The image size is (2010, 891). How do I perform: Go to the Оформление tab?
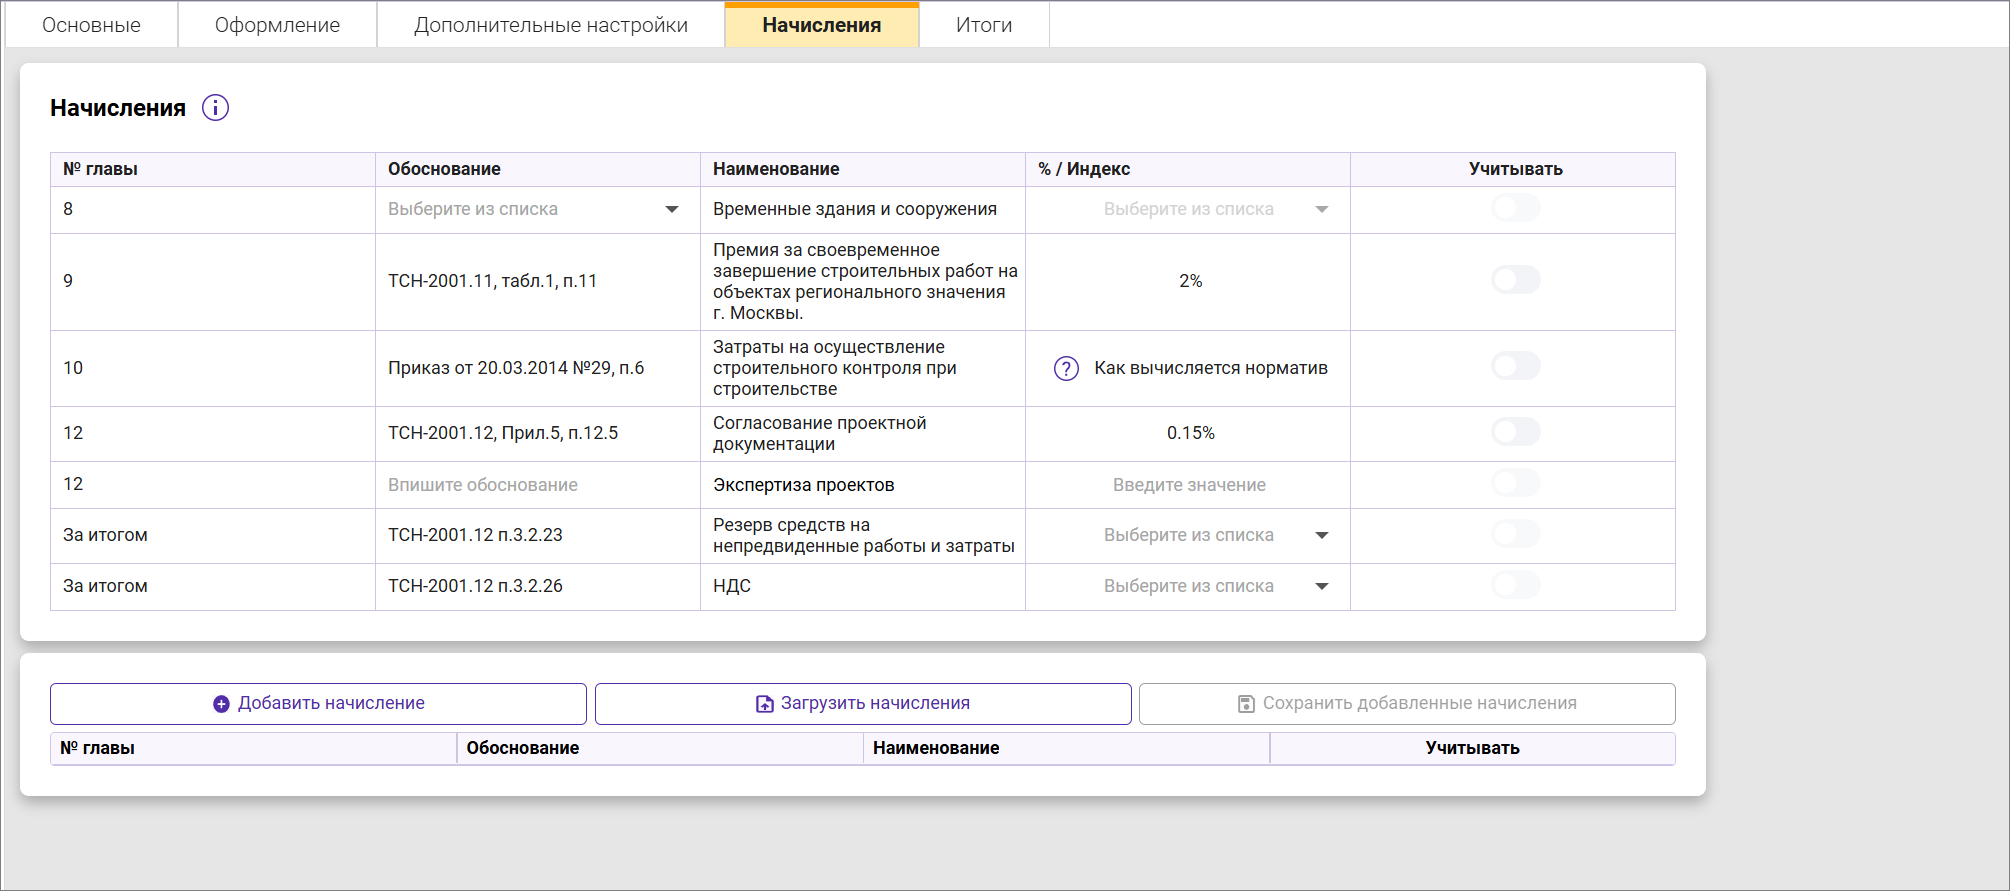[x=277, y=25]
